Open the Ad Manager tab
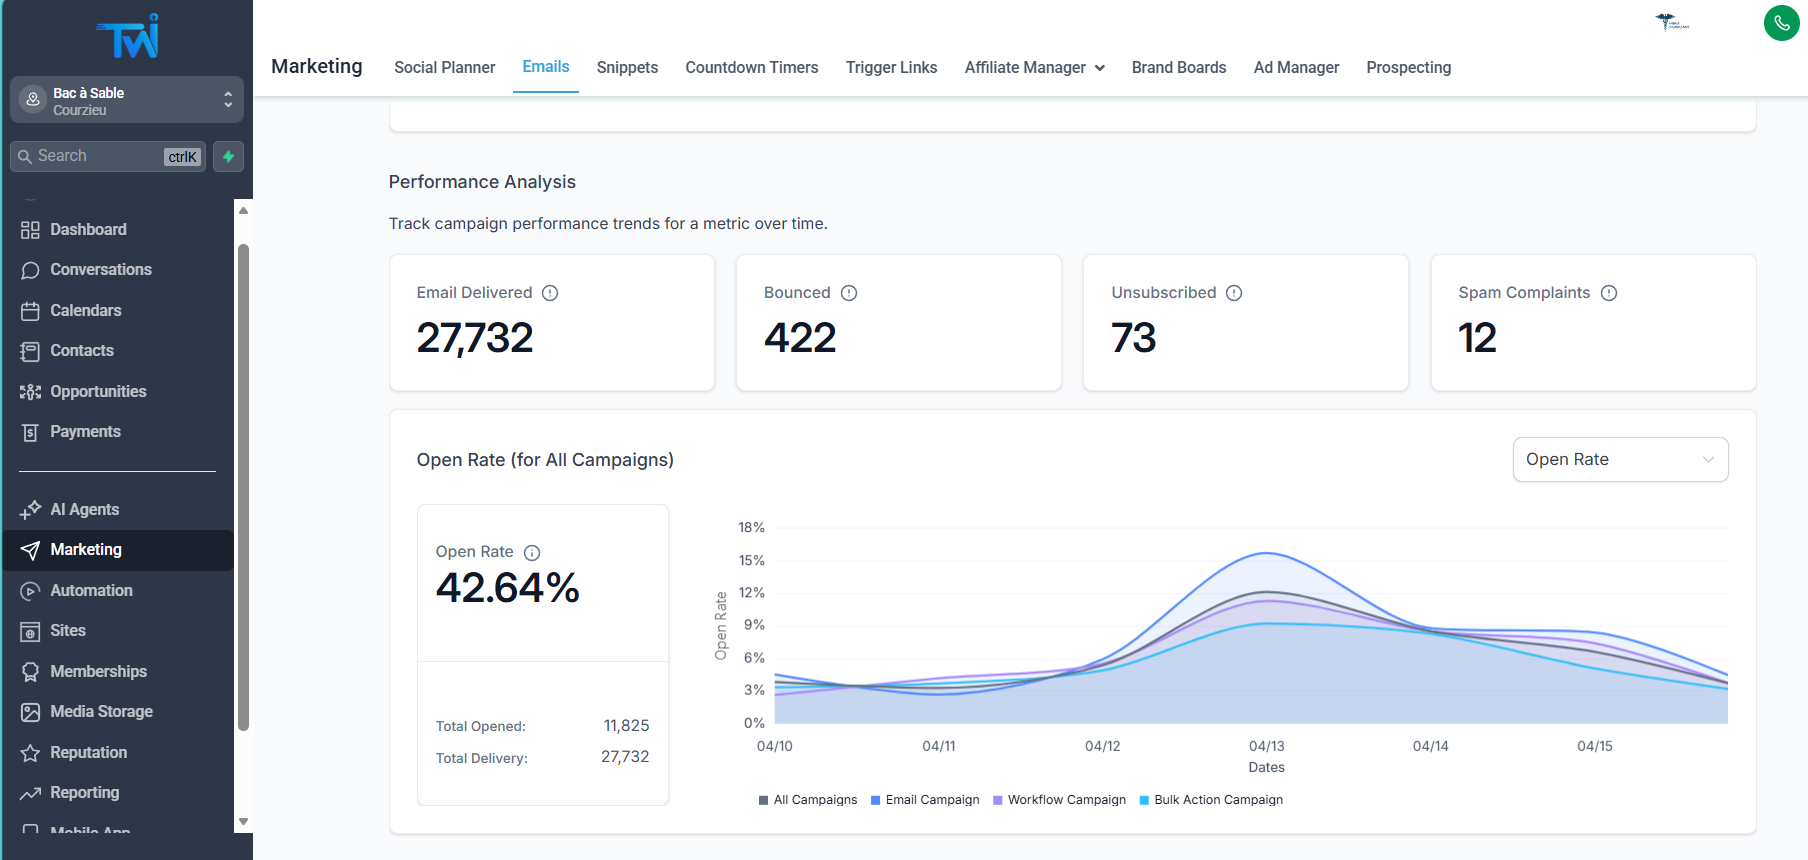 [x=1296, y=67]
